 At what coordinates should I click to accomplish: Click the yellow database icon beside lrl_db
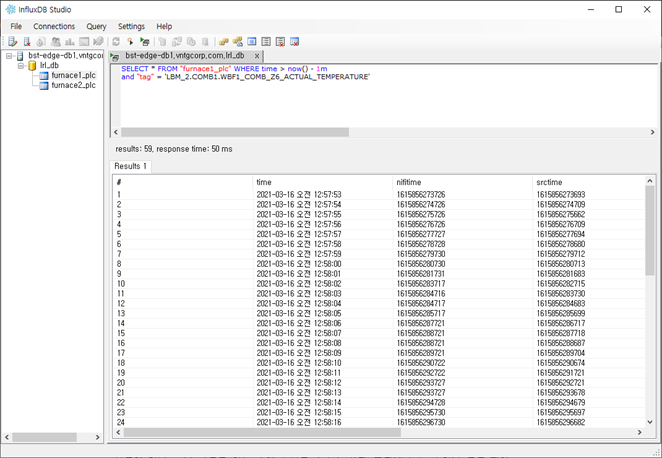(32, 65)
